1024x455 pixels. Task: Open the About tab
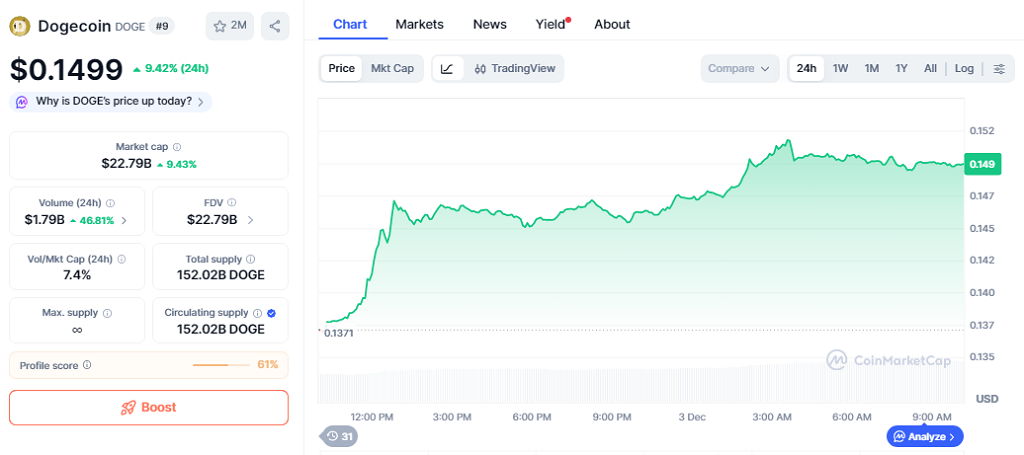(x=612, y=25)
